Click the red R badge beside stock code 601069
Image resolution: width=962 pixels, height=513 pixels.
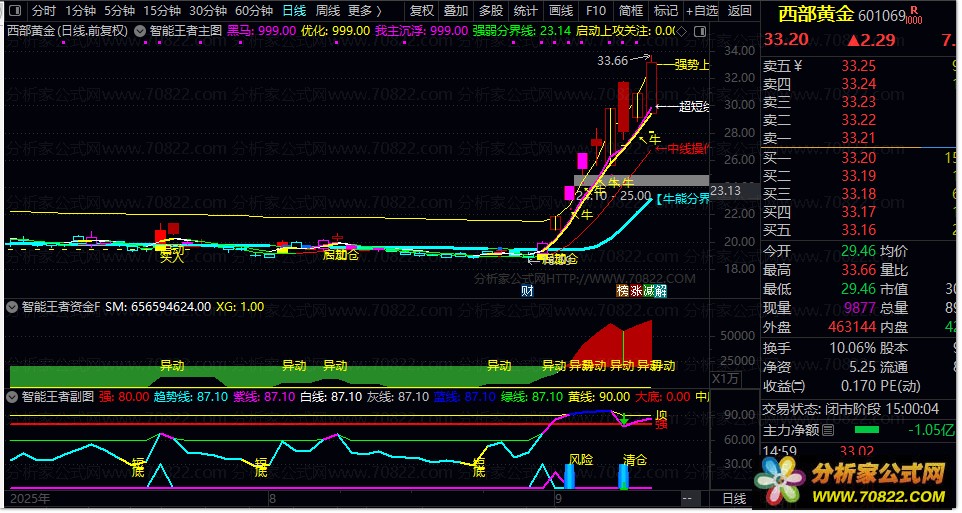pos(914,10)
